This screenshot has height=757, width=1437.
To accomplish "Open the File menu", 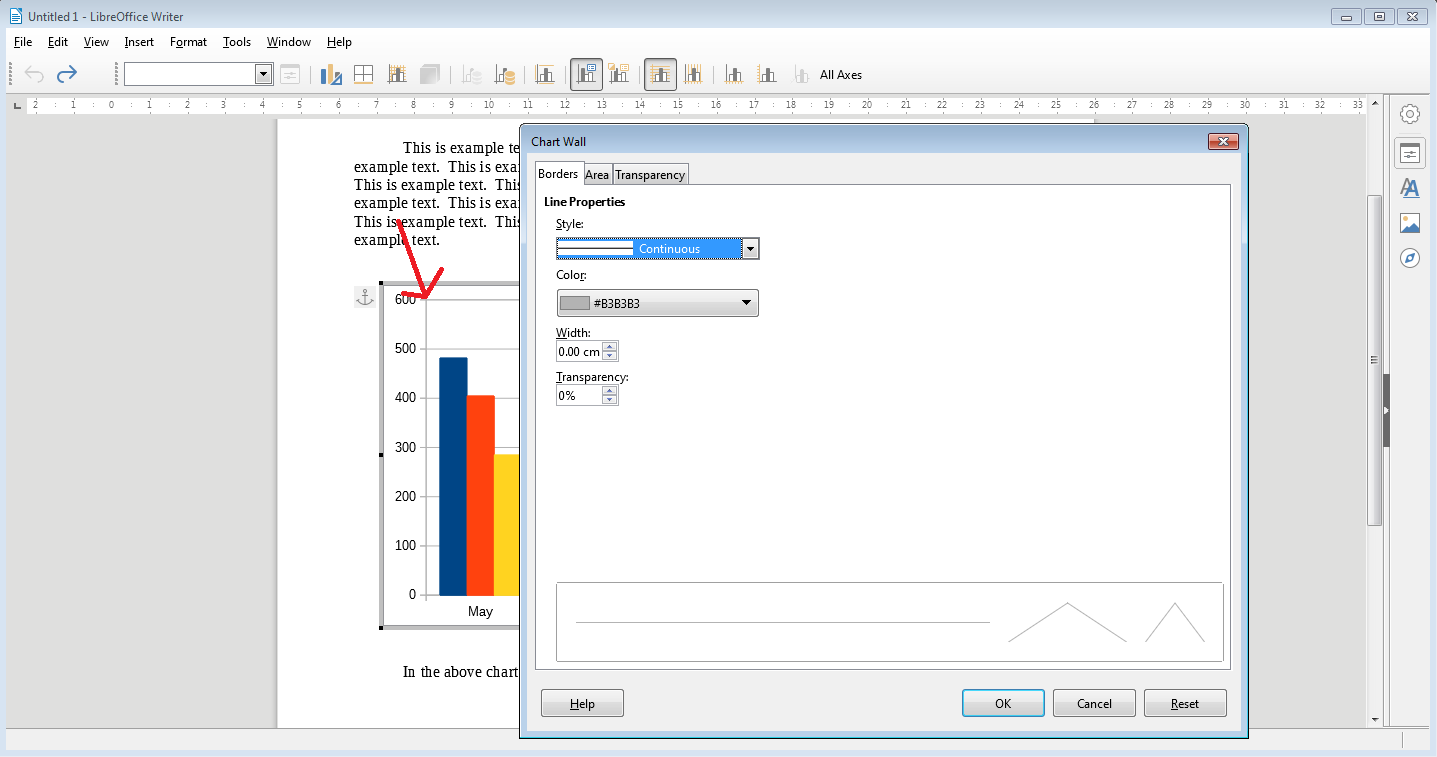I will click(23, 42).
